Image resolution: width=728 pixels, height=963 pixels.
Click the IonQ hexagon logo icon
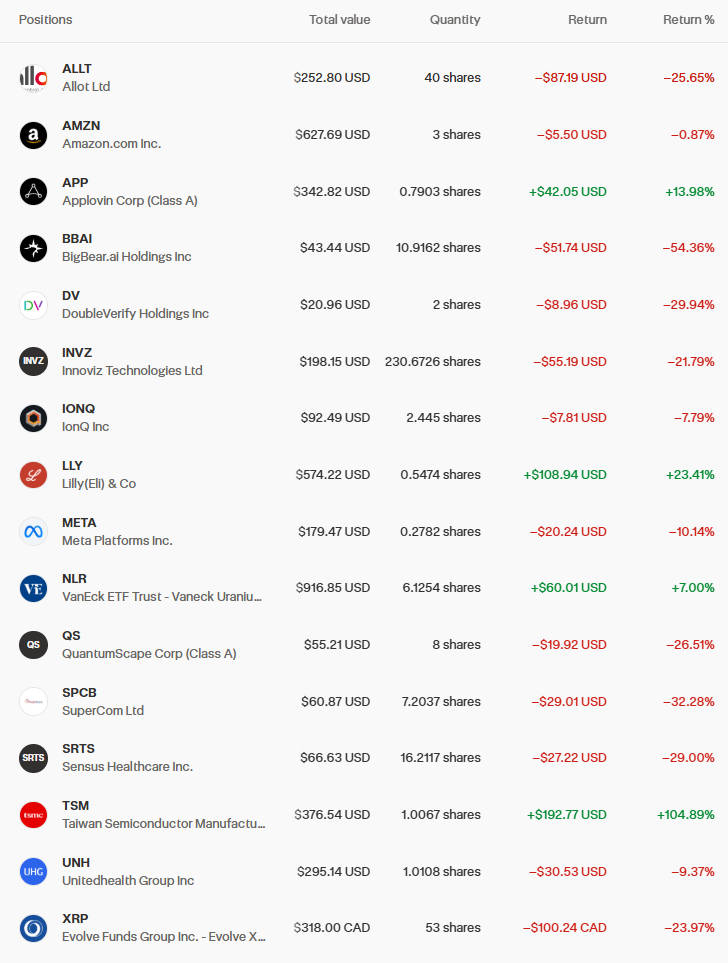[34, 418]
